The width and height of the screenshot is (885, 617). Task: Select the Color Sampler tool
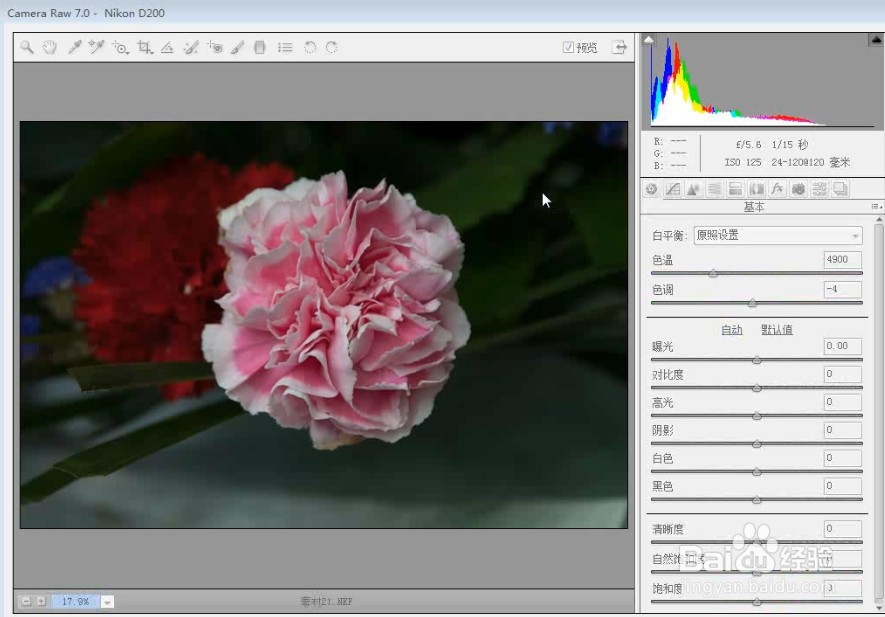tap(96, 47)
